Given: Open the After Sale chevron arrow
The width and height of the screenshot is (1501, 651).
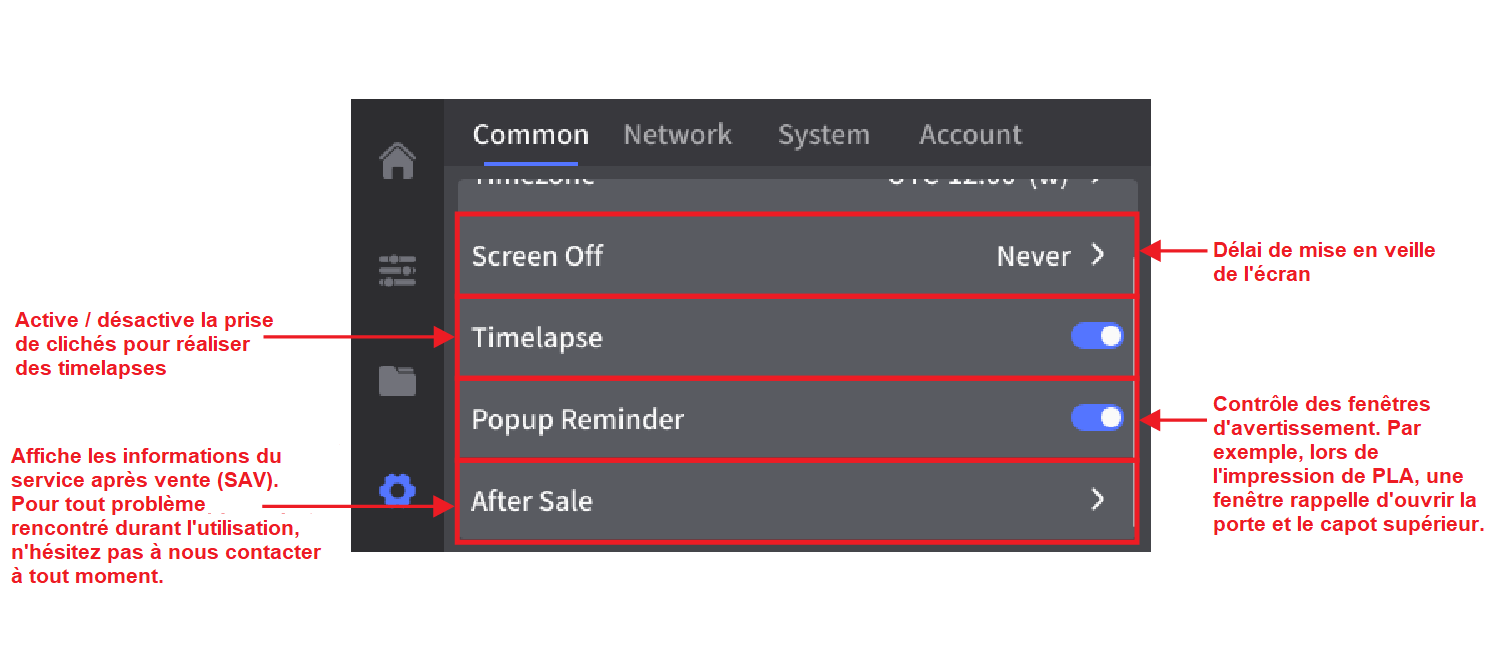Looking at the screenshot, I should tap(1098, 499).
